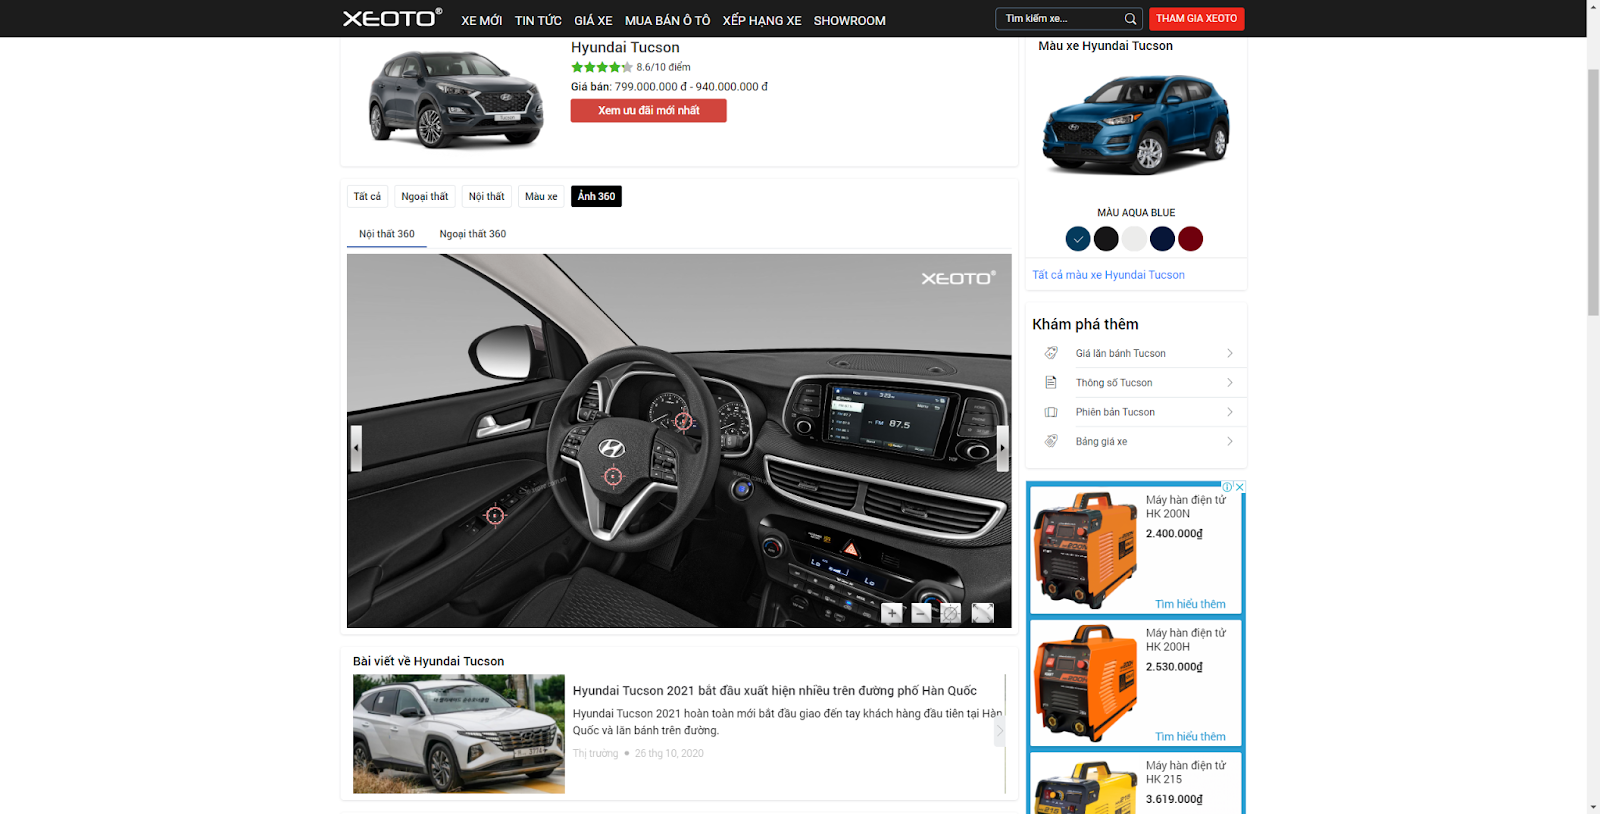Expand Phiên bản Tucson chevron
The height and width of the screenshot is (814, 1600).
coord(1230,412)
